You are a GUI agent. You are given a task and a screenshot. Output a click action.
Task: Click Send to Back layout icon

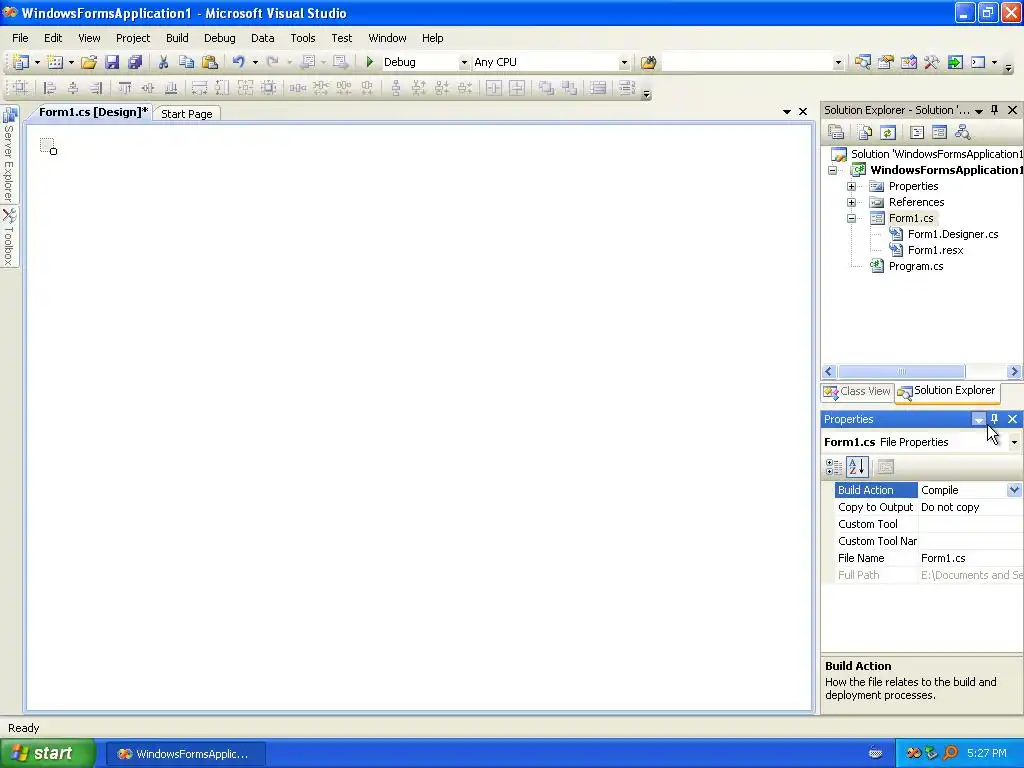tap(569, 88)
